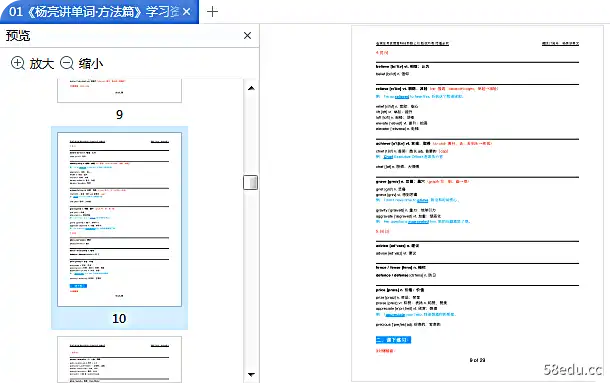Select the page 10 thumbnail
The width and height of the screenshot is (610, 383).
tap(119, 219)
